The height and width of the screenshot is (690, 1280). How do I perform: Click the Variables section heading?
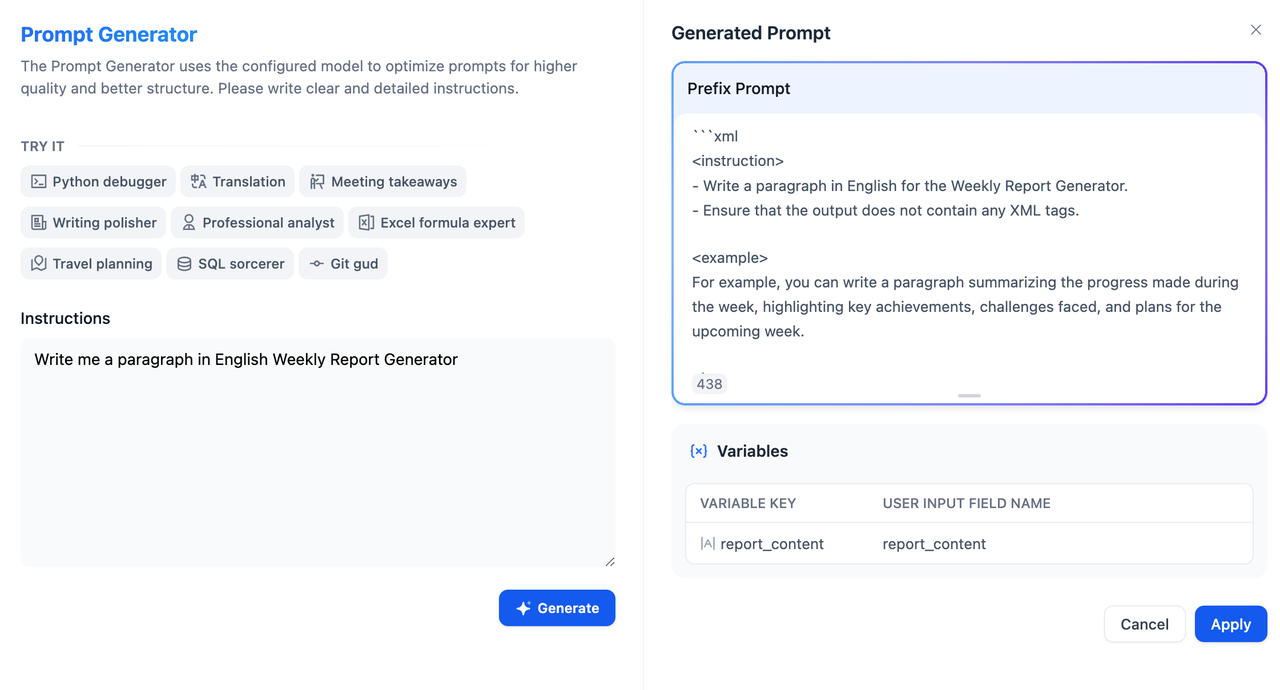tap(752, 451)
